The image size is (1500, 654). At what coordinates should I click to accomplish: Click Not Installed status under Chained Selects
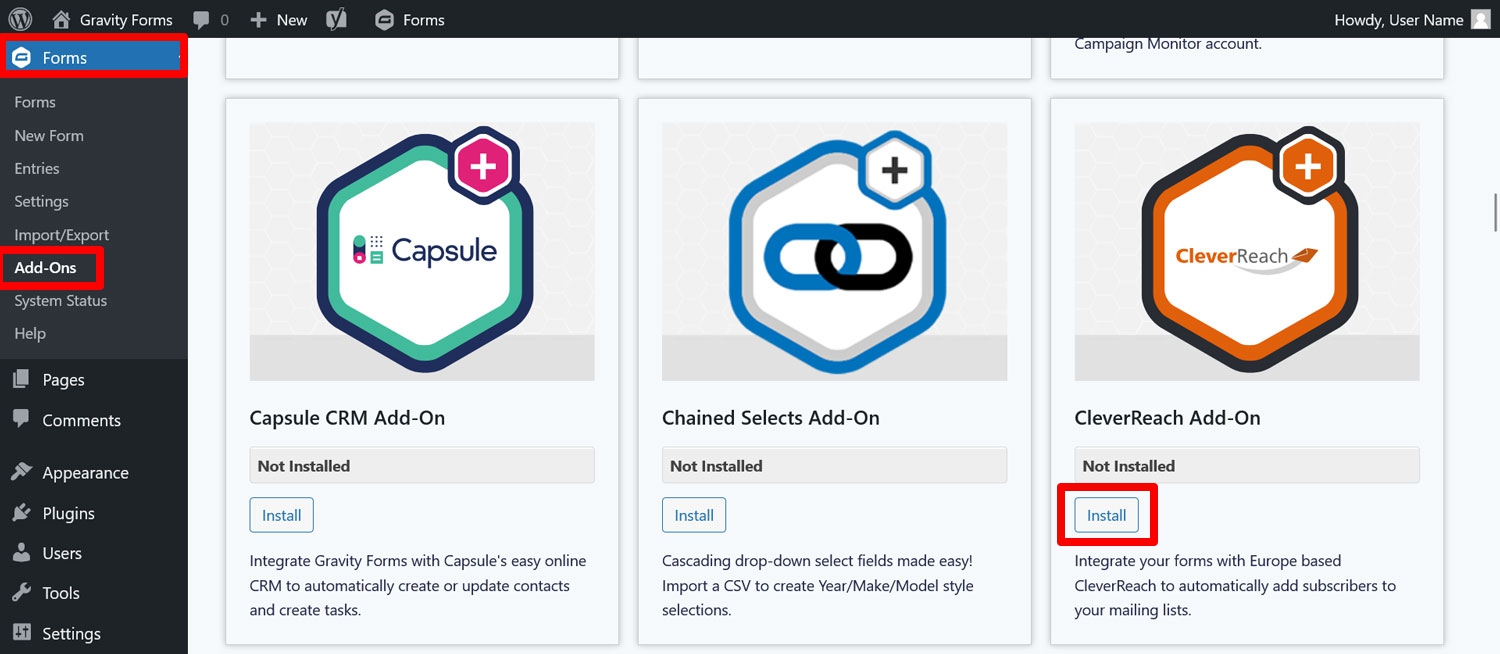(834, 465)
